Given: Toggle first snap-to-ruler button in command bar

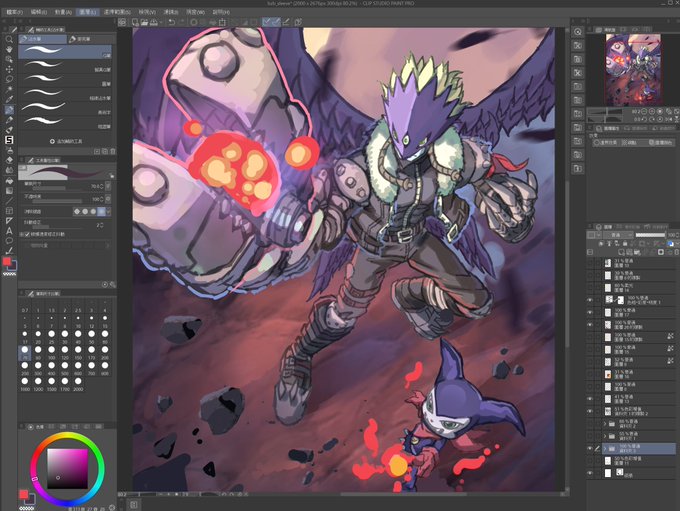Looking at the screenshot, I should [267, 22].
